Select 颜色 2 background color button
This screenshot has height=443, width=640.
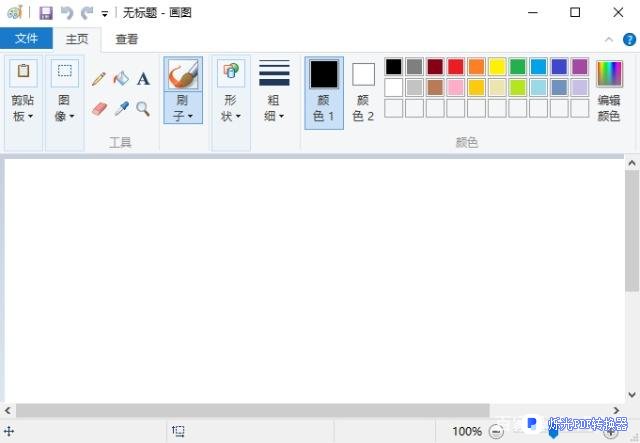pyautogui.click(x=363, y=93)
